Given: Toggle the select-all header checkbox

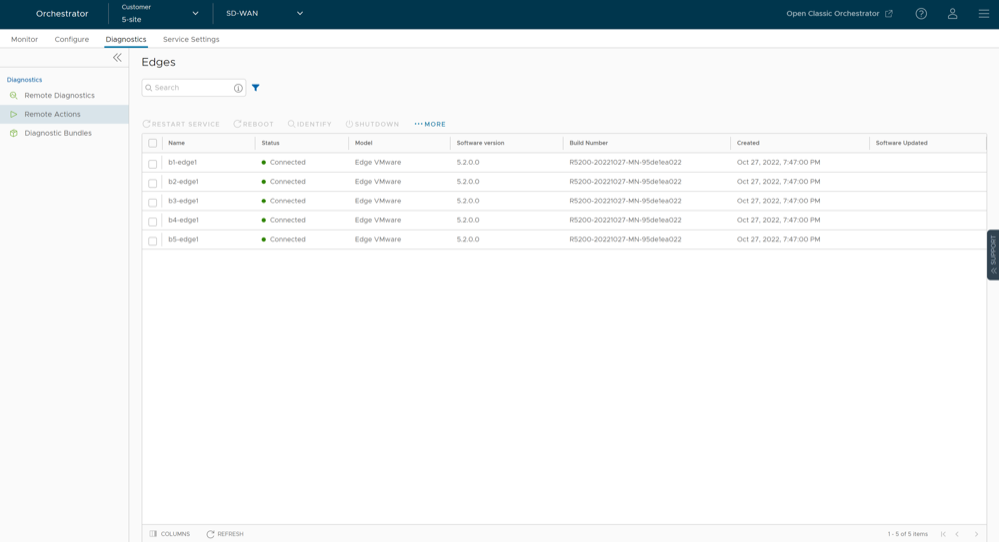Looking at the screenshot, I should point(153,143).
